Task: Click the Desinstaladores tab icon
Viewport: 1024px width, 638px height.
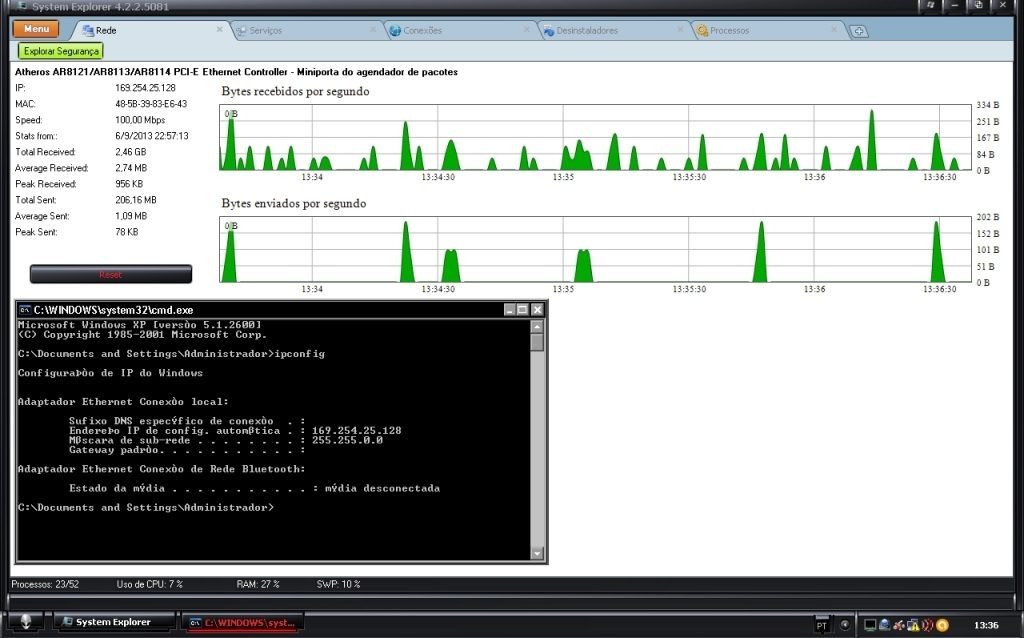Action: 549,30
